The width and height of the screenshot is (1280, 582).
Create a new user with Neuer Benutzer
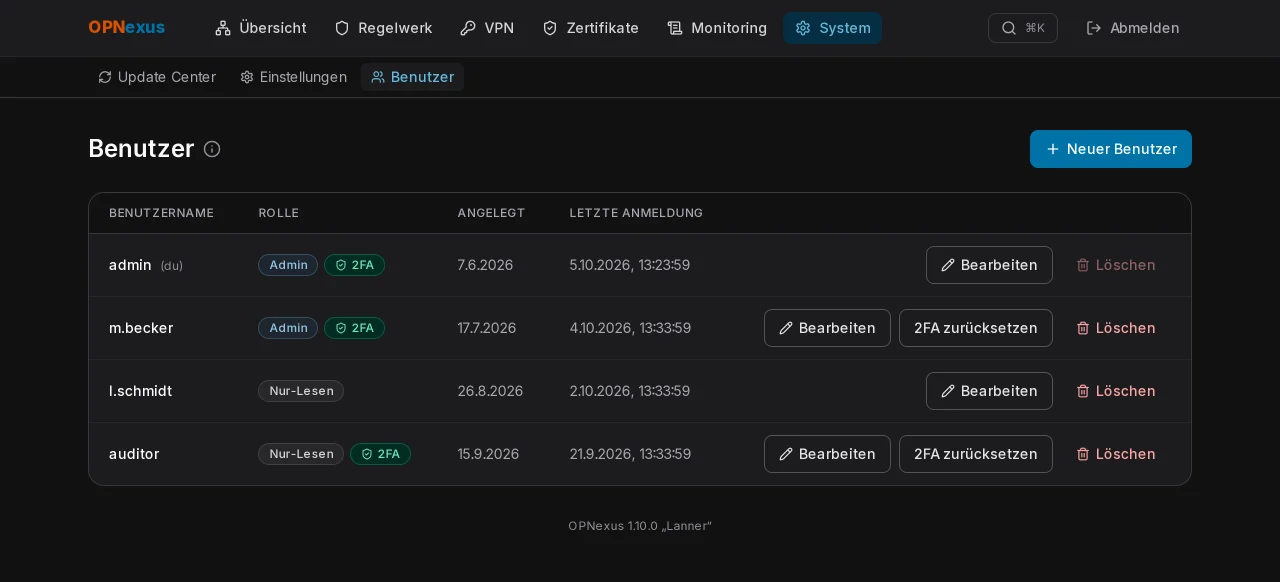(x=1111, y=149)
